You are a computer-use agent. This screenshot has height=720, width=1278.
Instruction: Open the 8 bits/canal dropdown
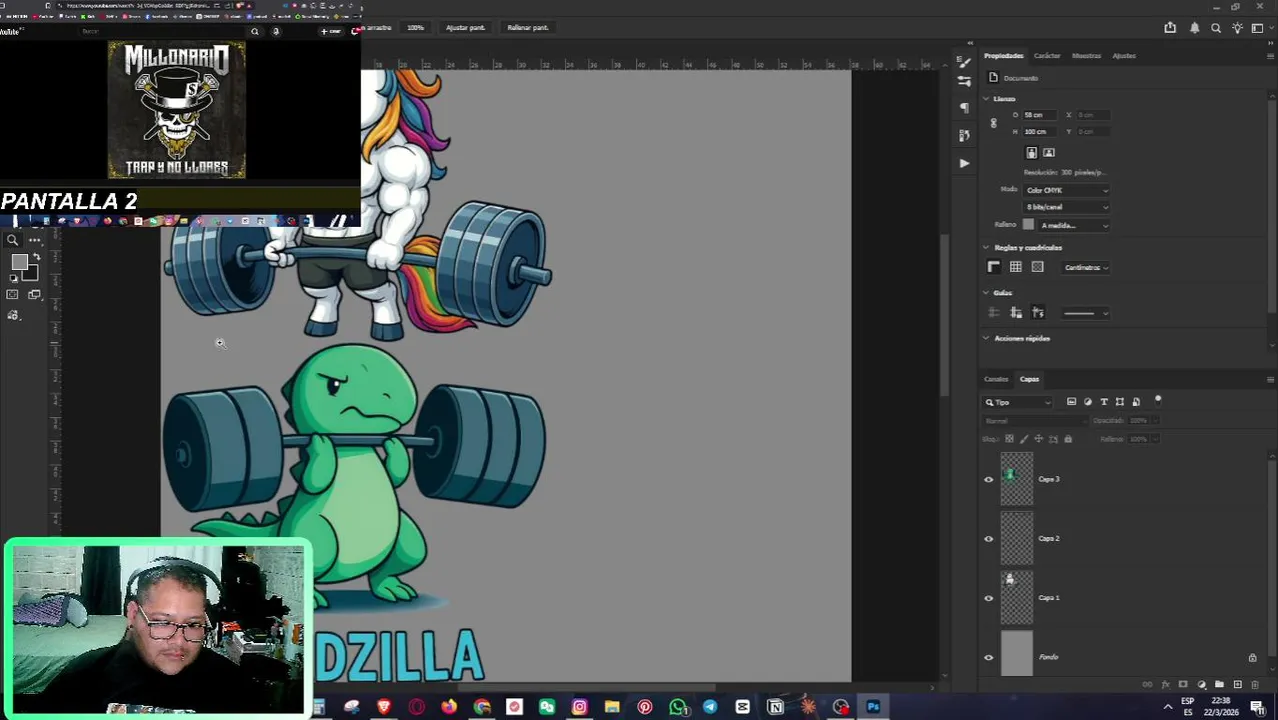pos(1066,207)
